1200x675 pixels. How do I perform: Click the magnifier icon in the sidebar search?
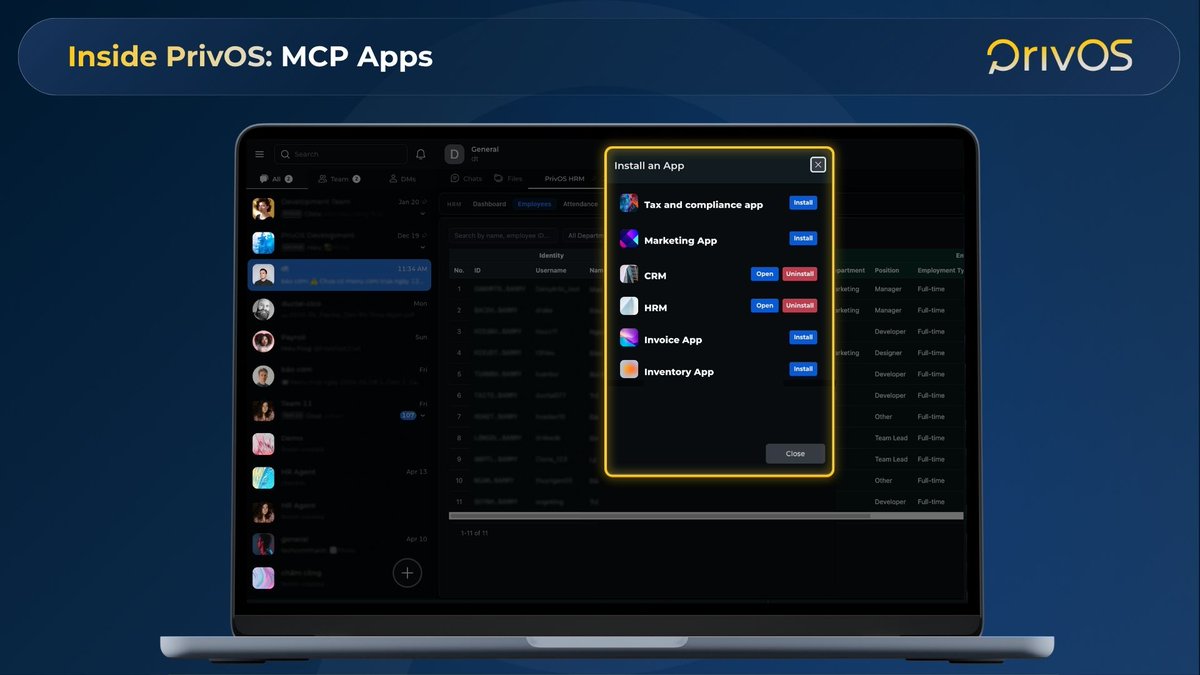[285, 154]
